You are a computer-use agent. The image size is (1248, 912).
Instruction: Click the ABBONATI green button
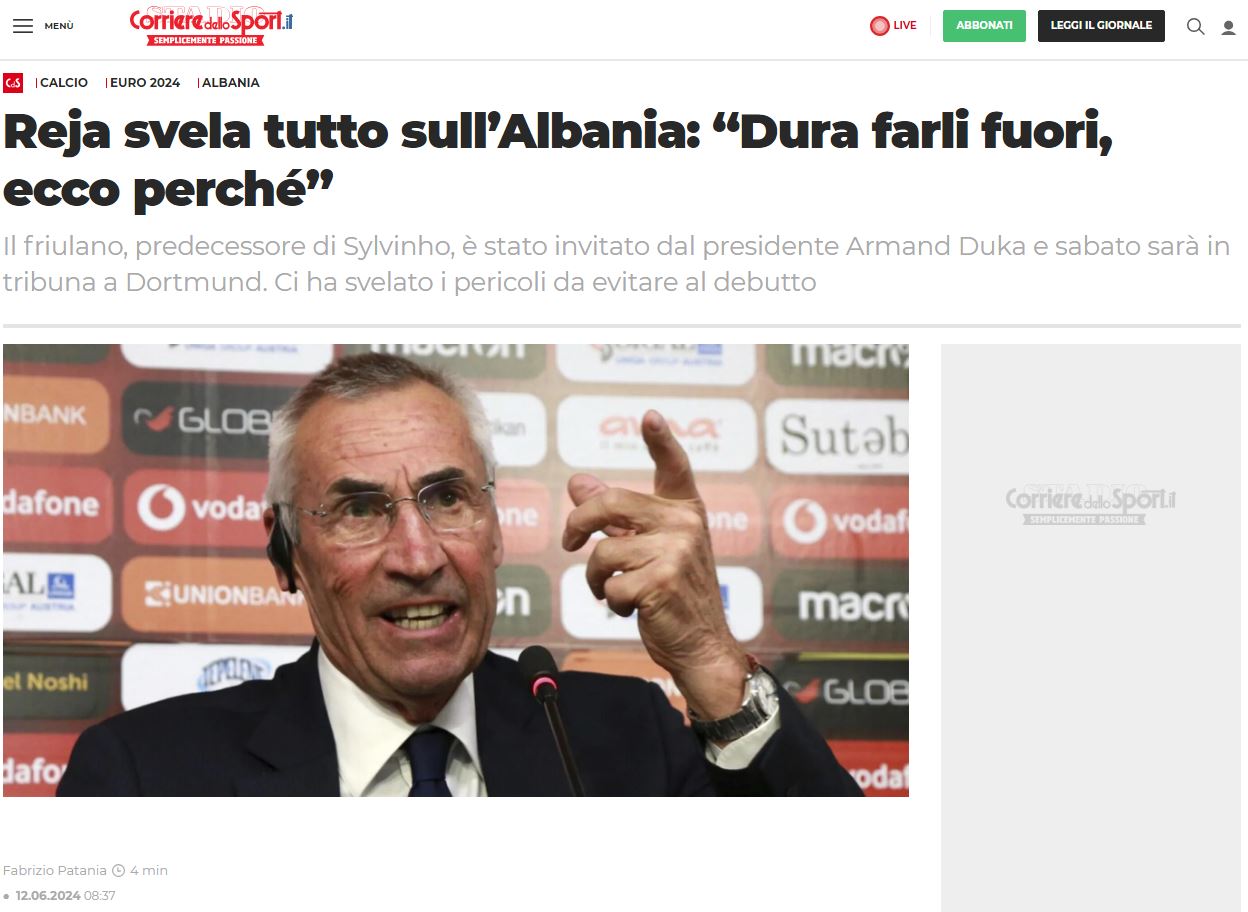984,26
